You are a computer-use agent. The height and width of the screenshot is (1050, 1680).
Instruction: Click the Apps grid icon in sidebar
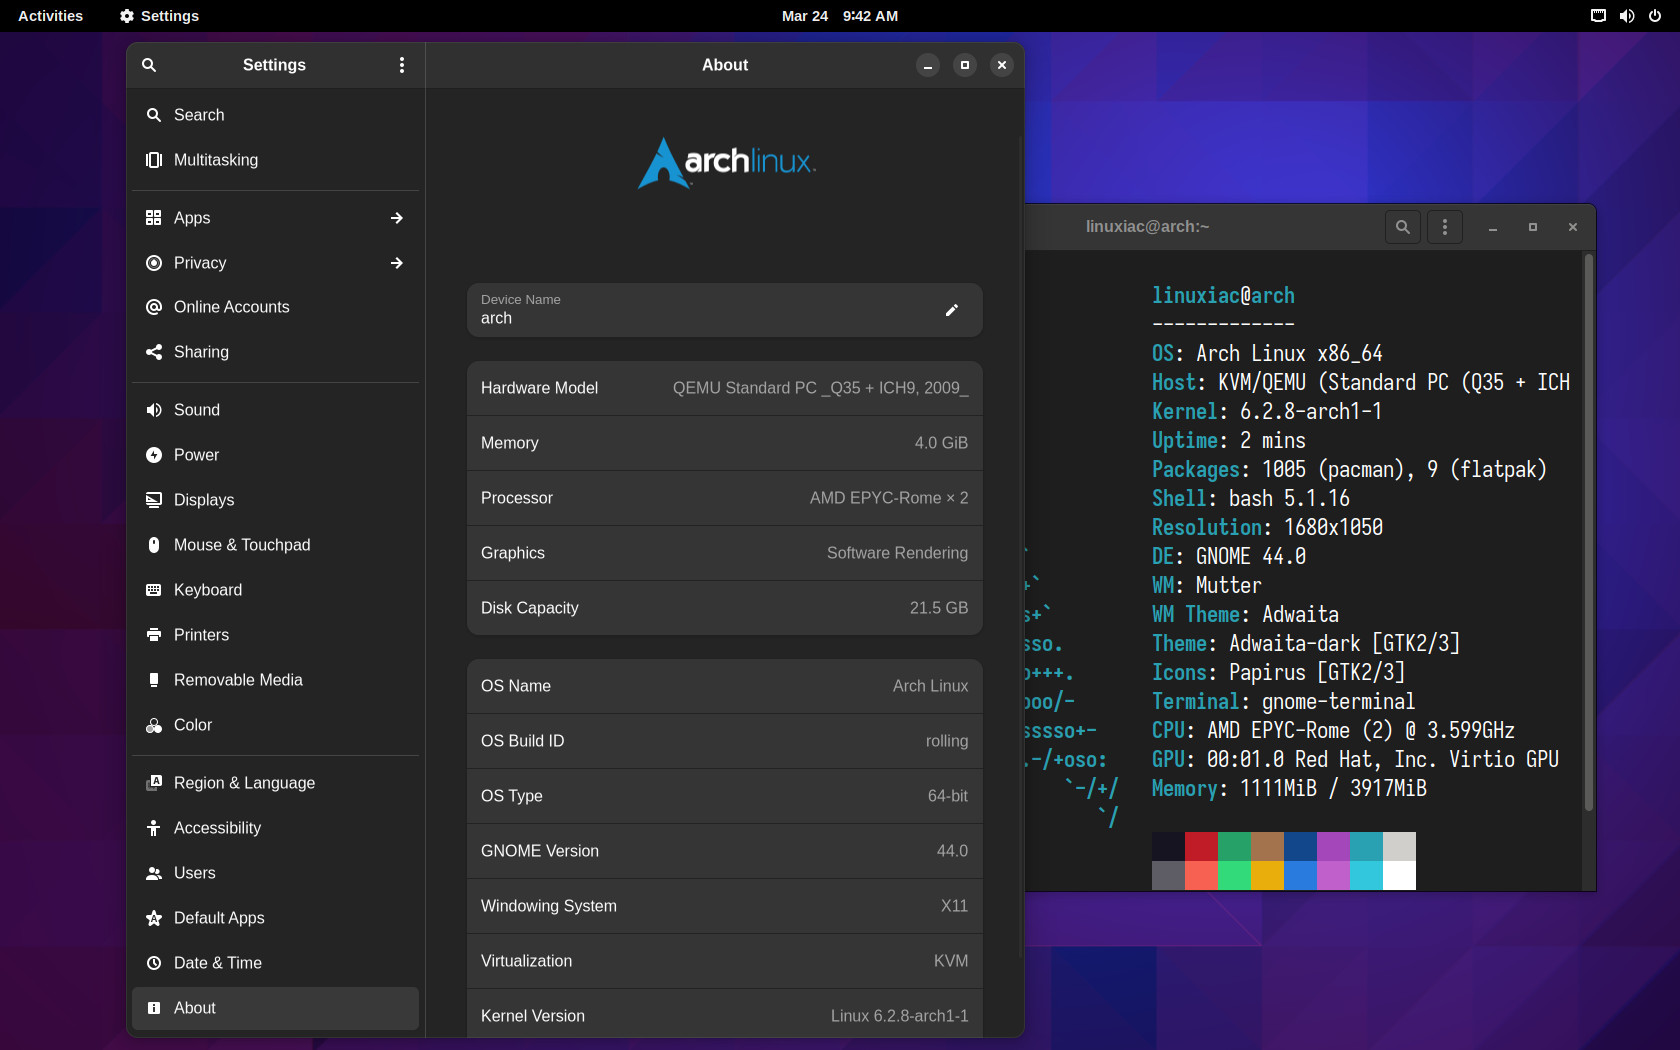pos(154,218)
